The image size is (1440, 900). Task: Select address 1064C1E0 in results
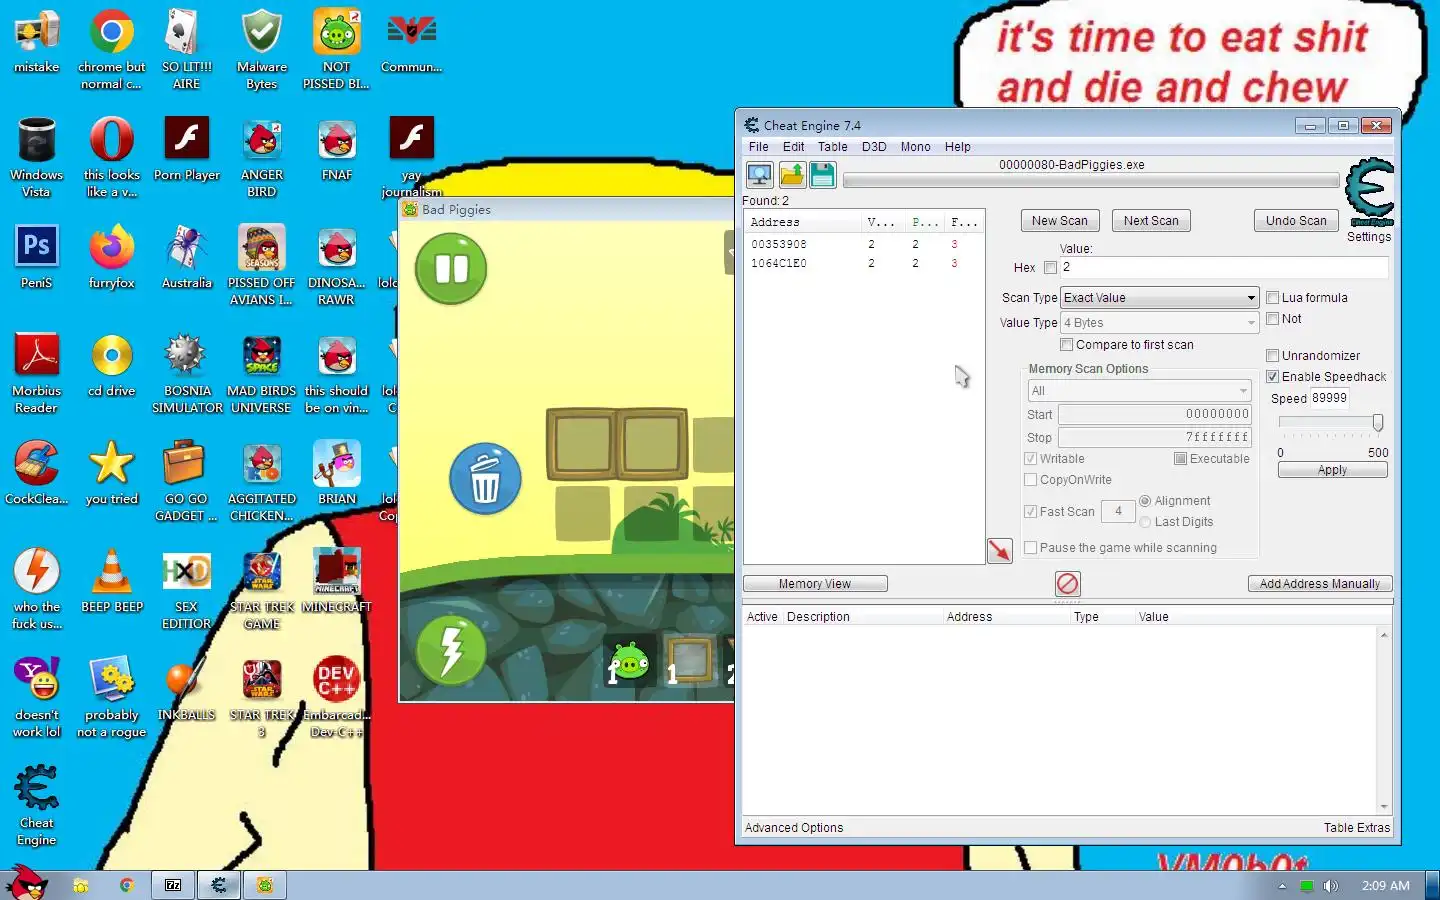pyautogui.click(x=864, y=263)
